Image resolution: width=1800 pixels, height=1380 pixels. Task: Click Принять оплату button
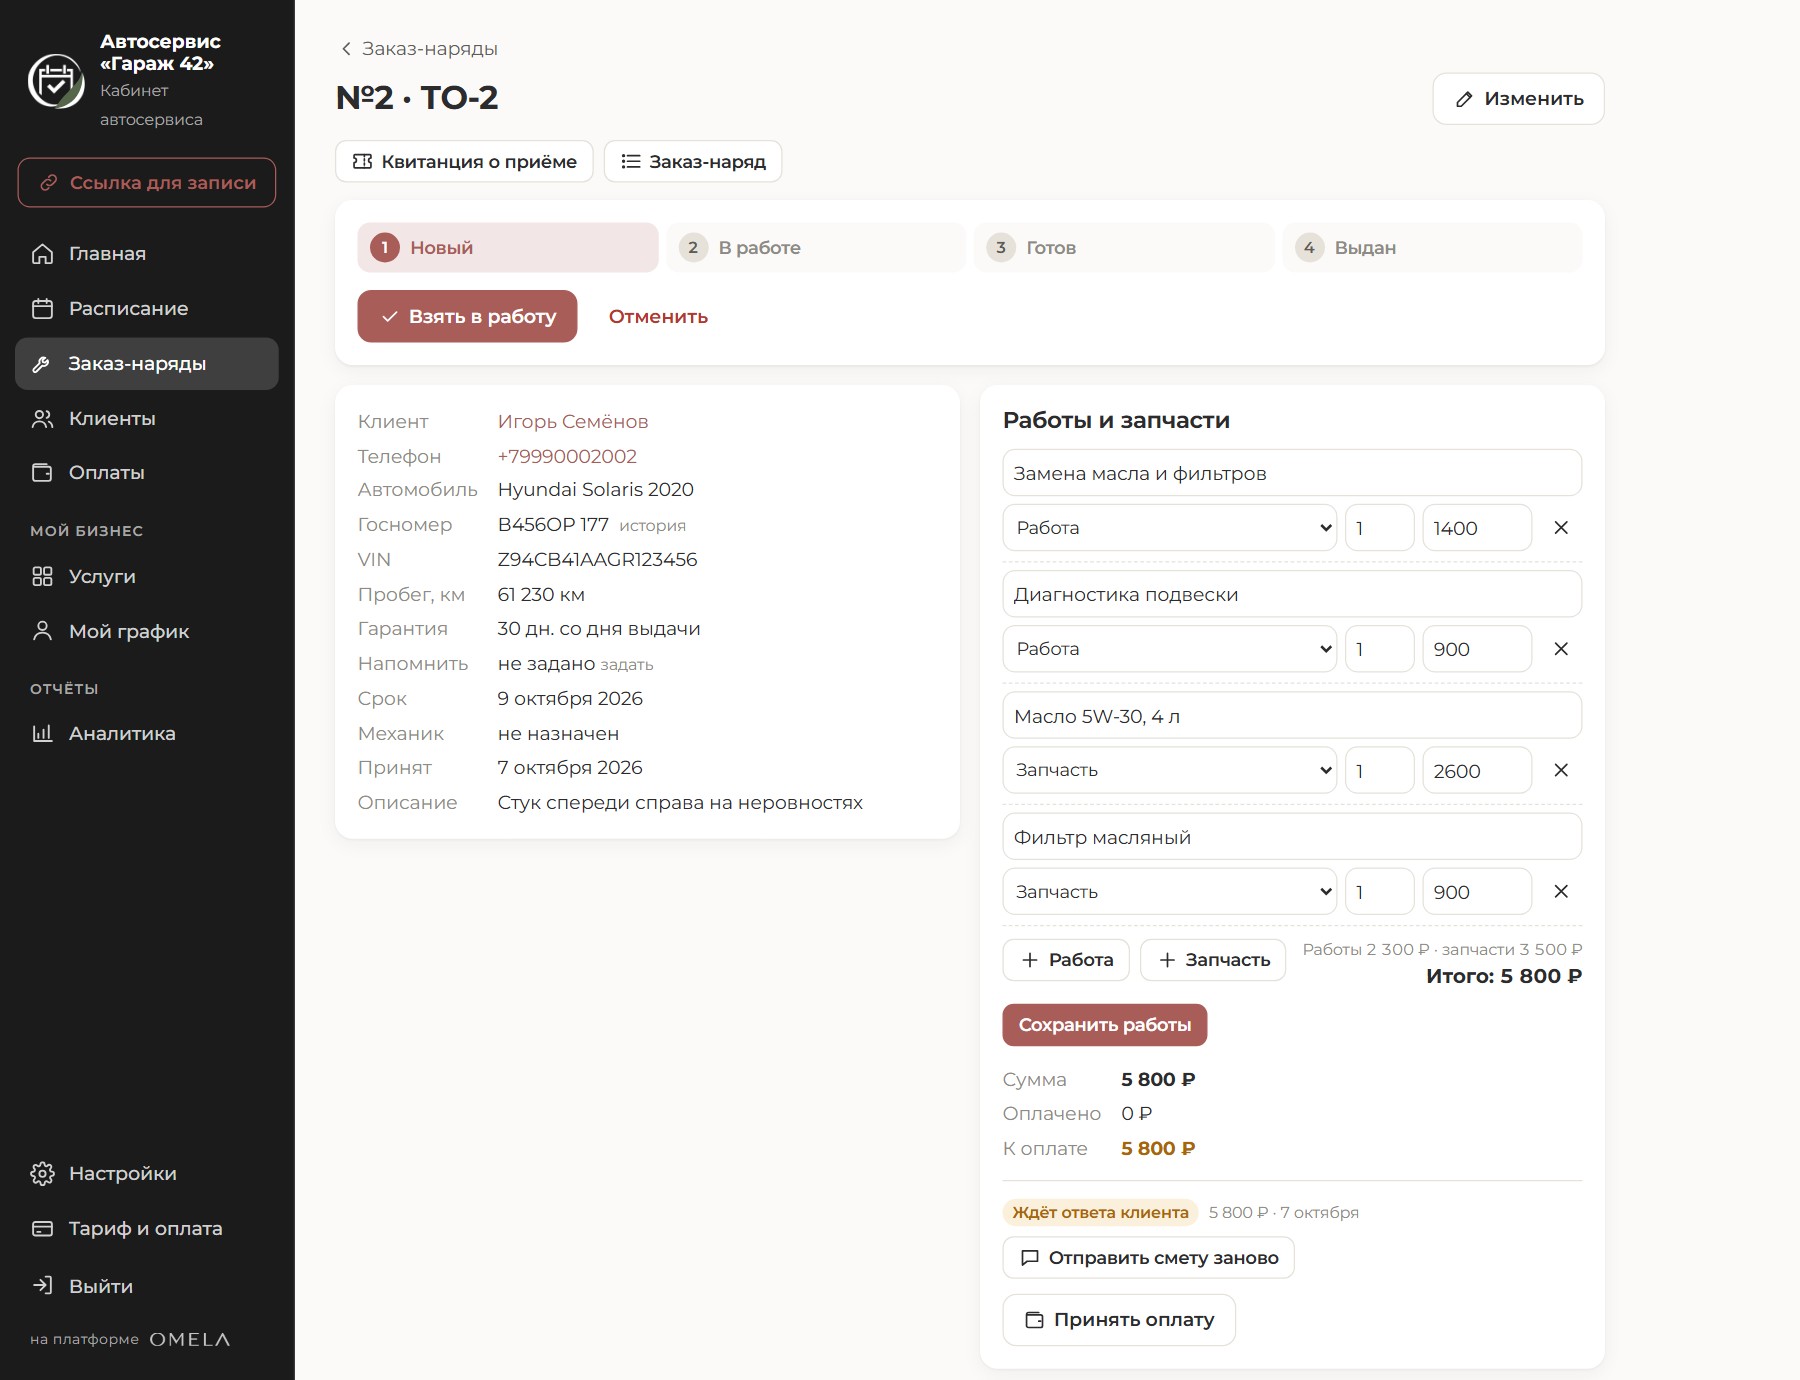point(1119,1320)
